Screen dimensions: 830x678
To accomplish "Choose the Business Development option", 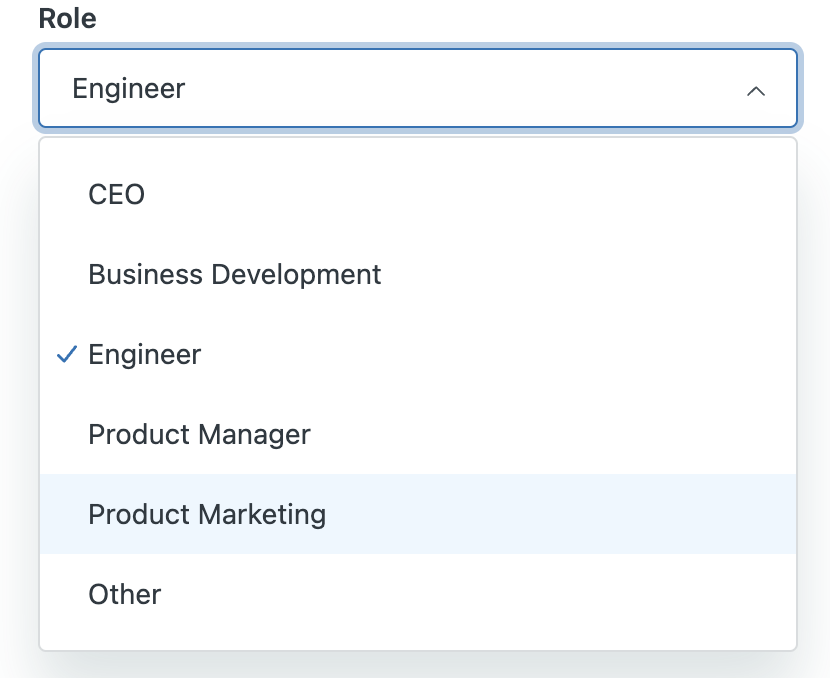I will coord(235,274).
